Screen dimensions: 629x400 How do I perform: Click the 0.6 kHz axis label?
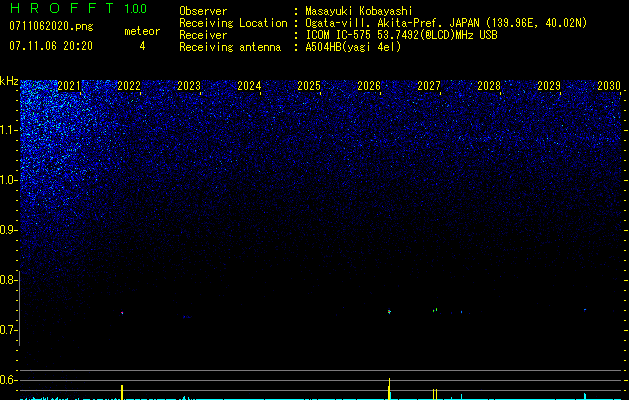(x=9, y=380)
